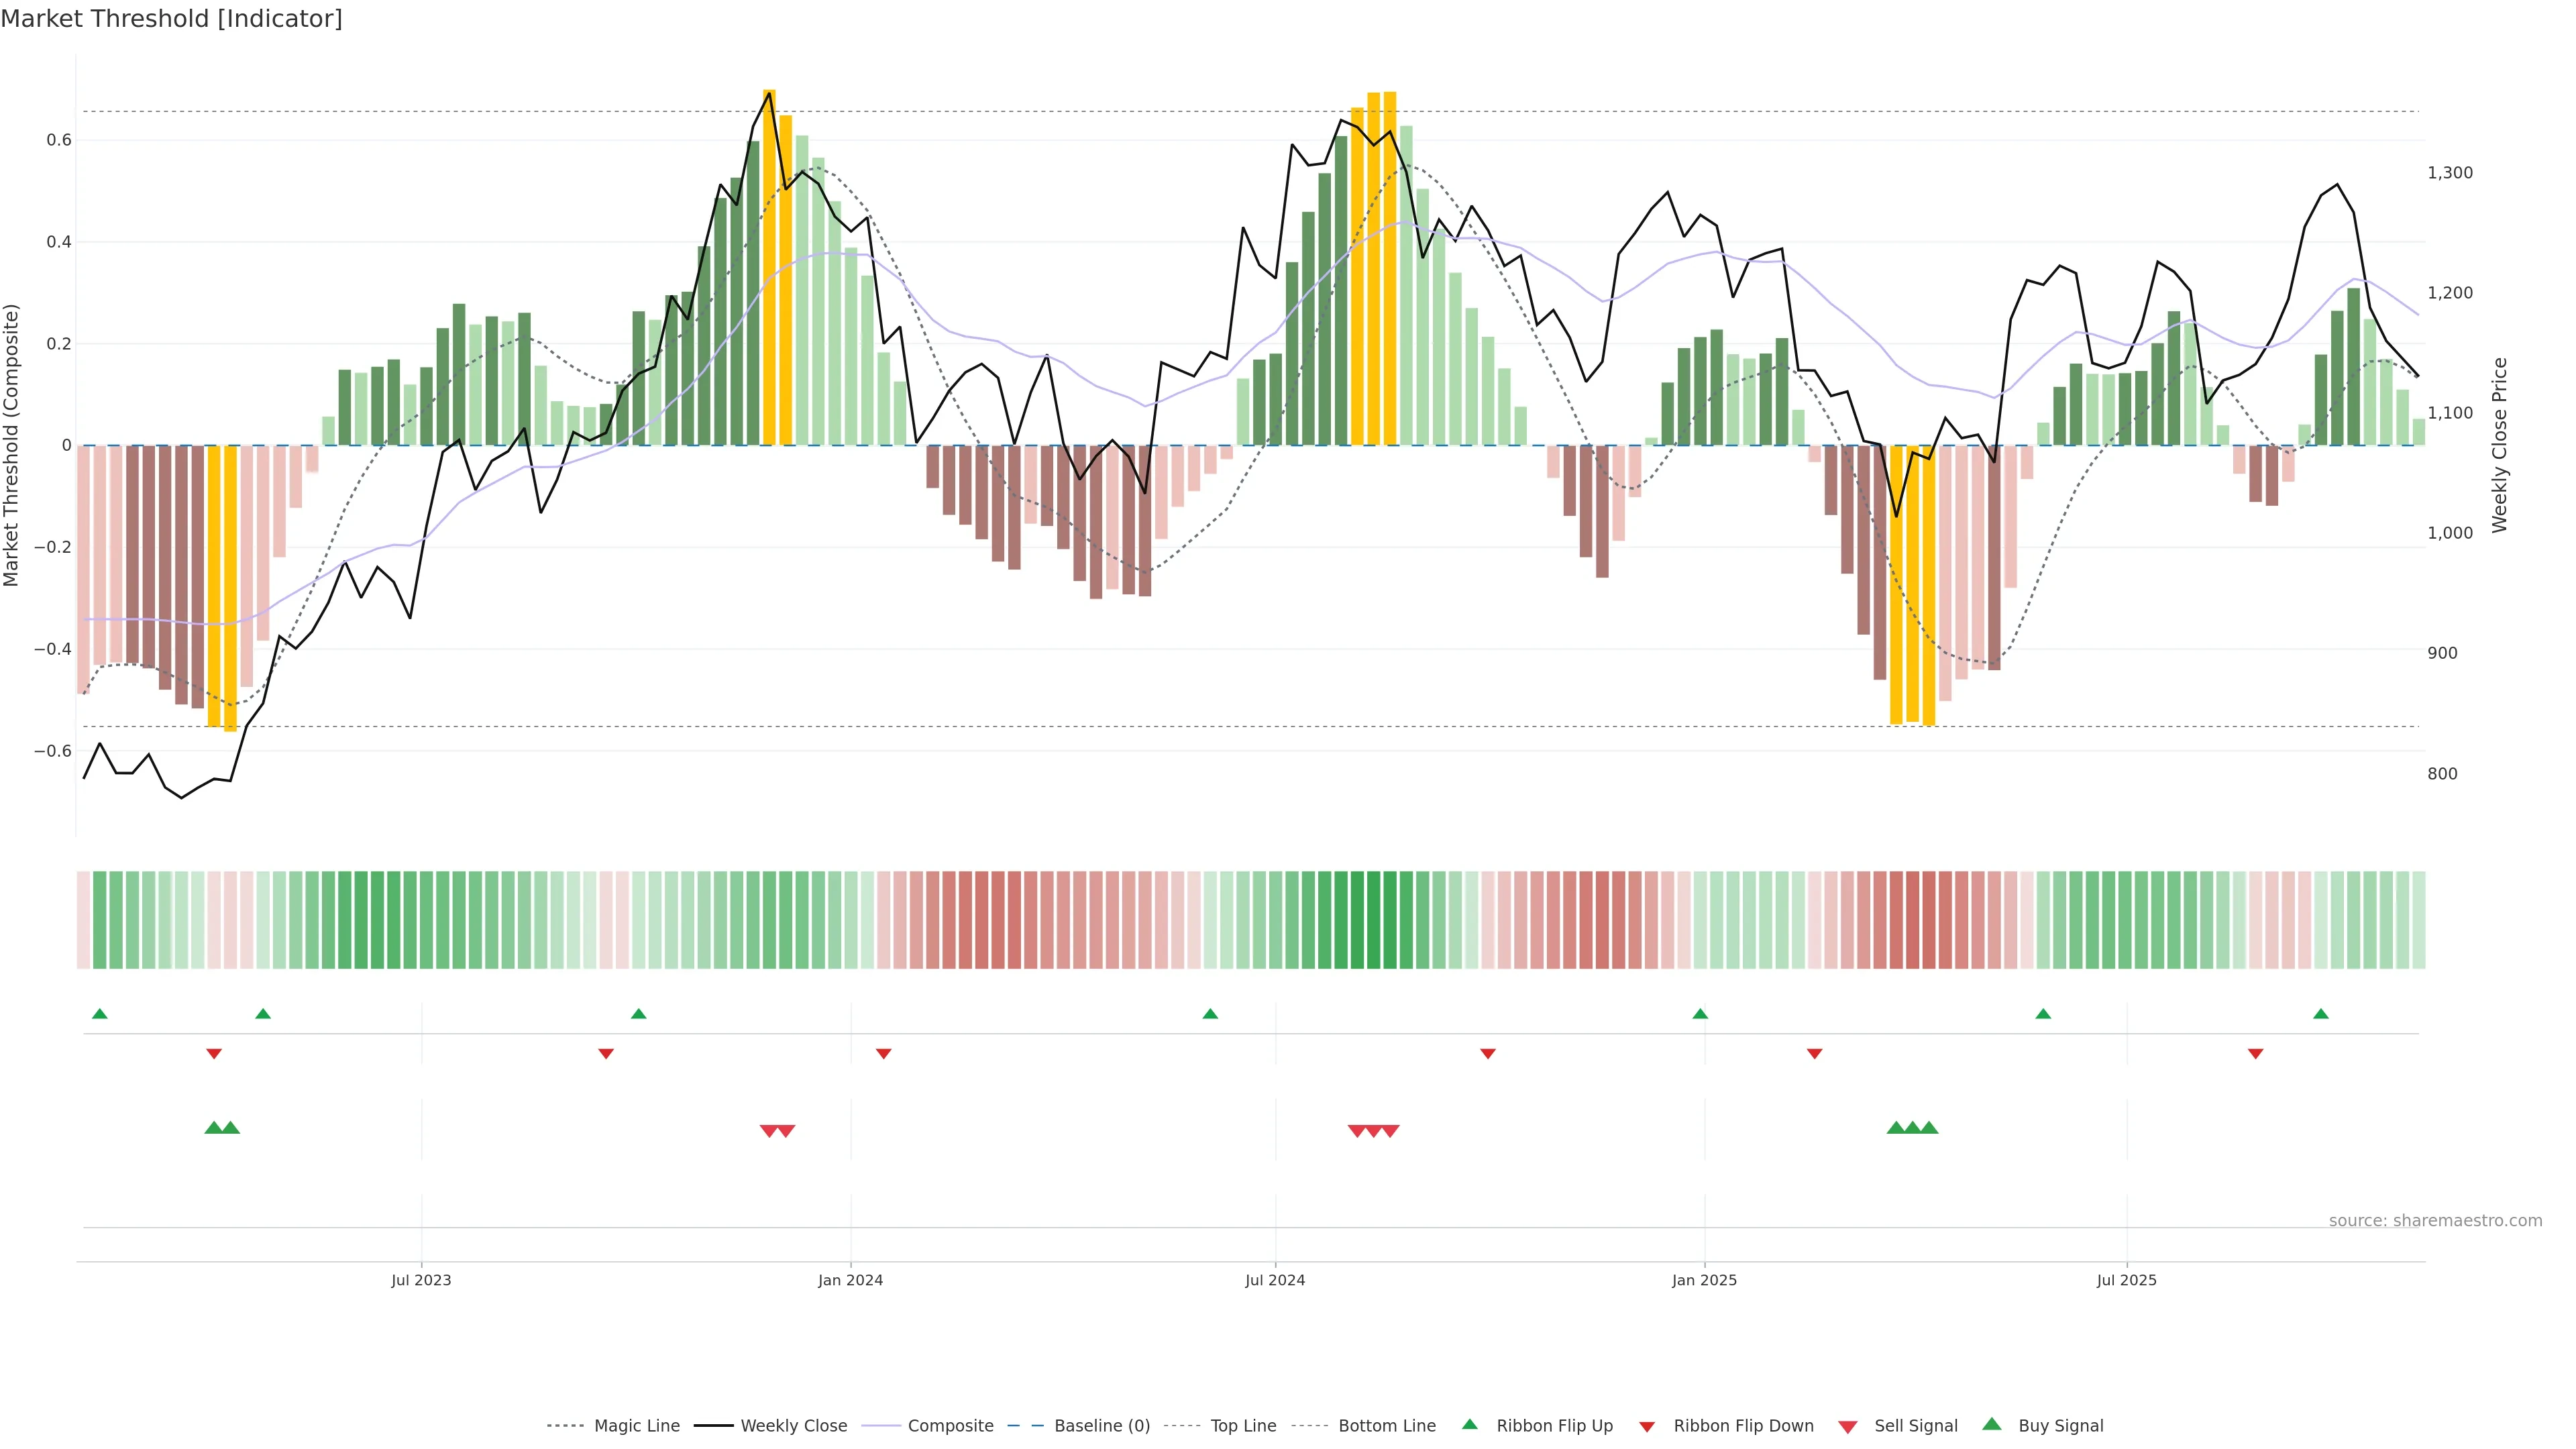The image size is (2576, 1449).
Task: Click the Weekly Close Price axis title
Action: pos(2500,445)
